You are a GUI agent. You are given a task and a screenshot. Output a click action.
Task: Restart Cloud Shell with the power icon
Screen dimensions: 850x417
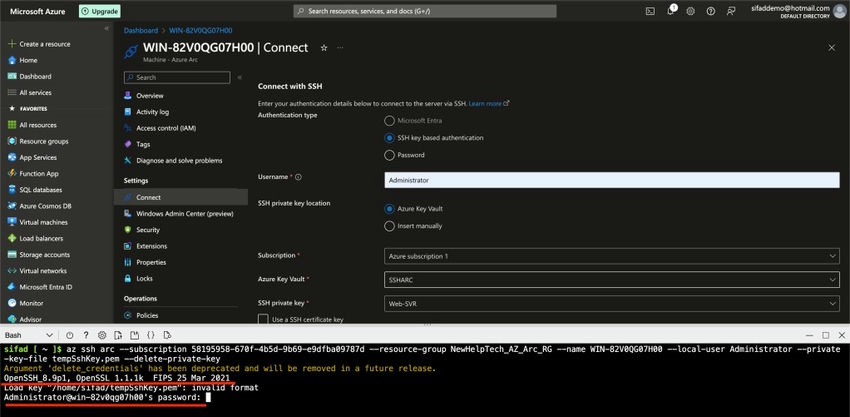[x=69, y=335]
